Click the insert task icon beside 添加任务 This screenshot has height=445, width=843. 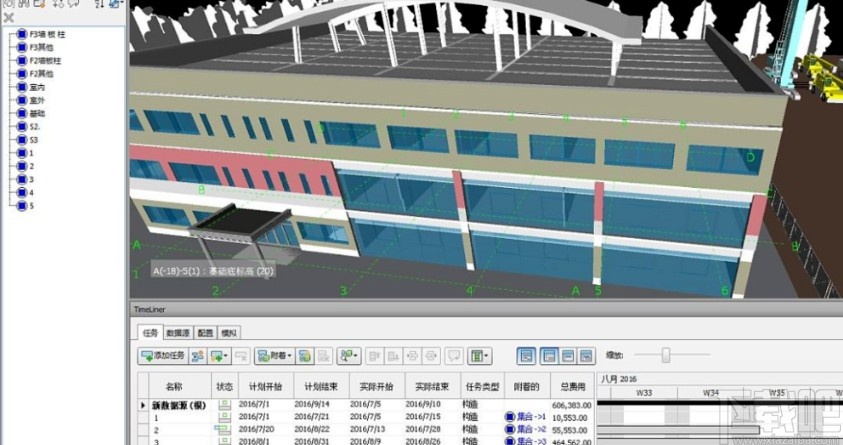pos(197,356)
